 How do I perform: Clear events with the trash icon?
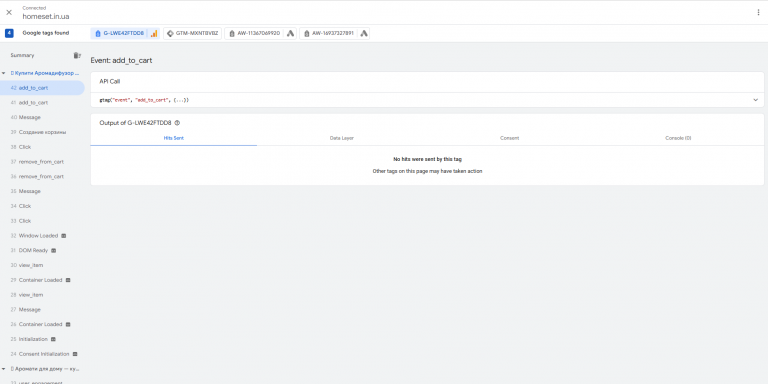tap(77, 55)
